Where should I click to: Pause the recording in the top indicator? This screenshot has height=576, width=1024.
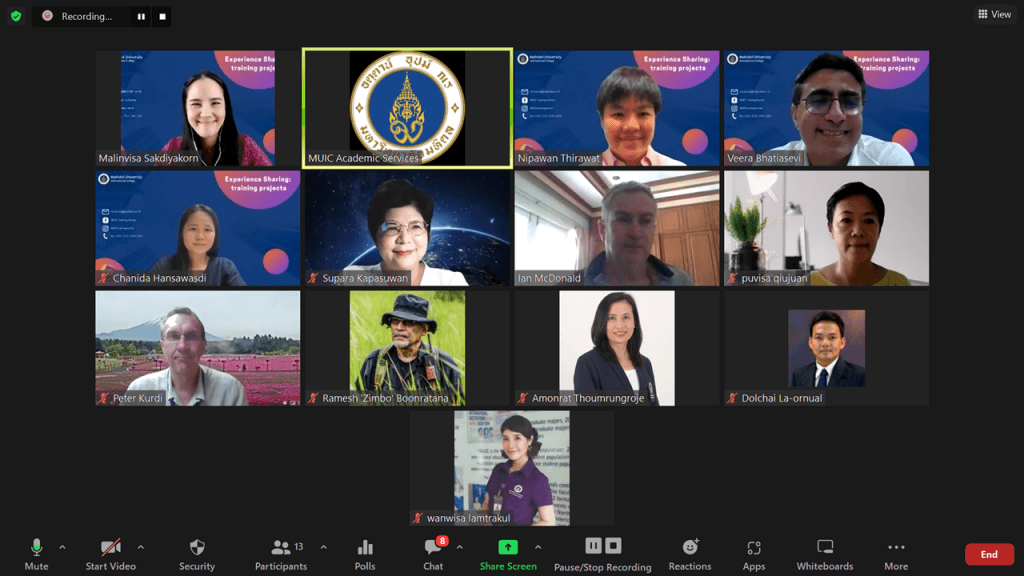pos(141,17)
